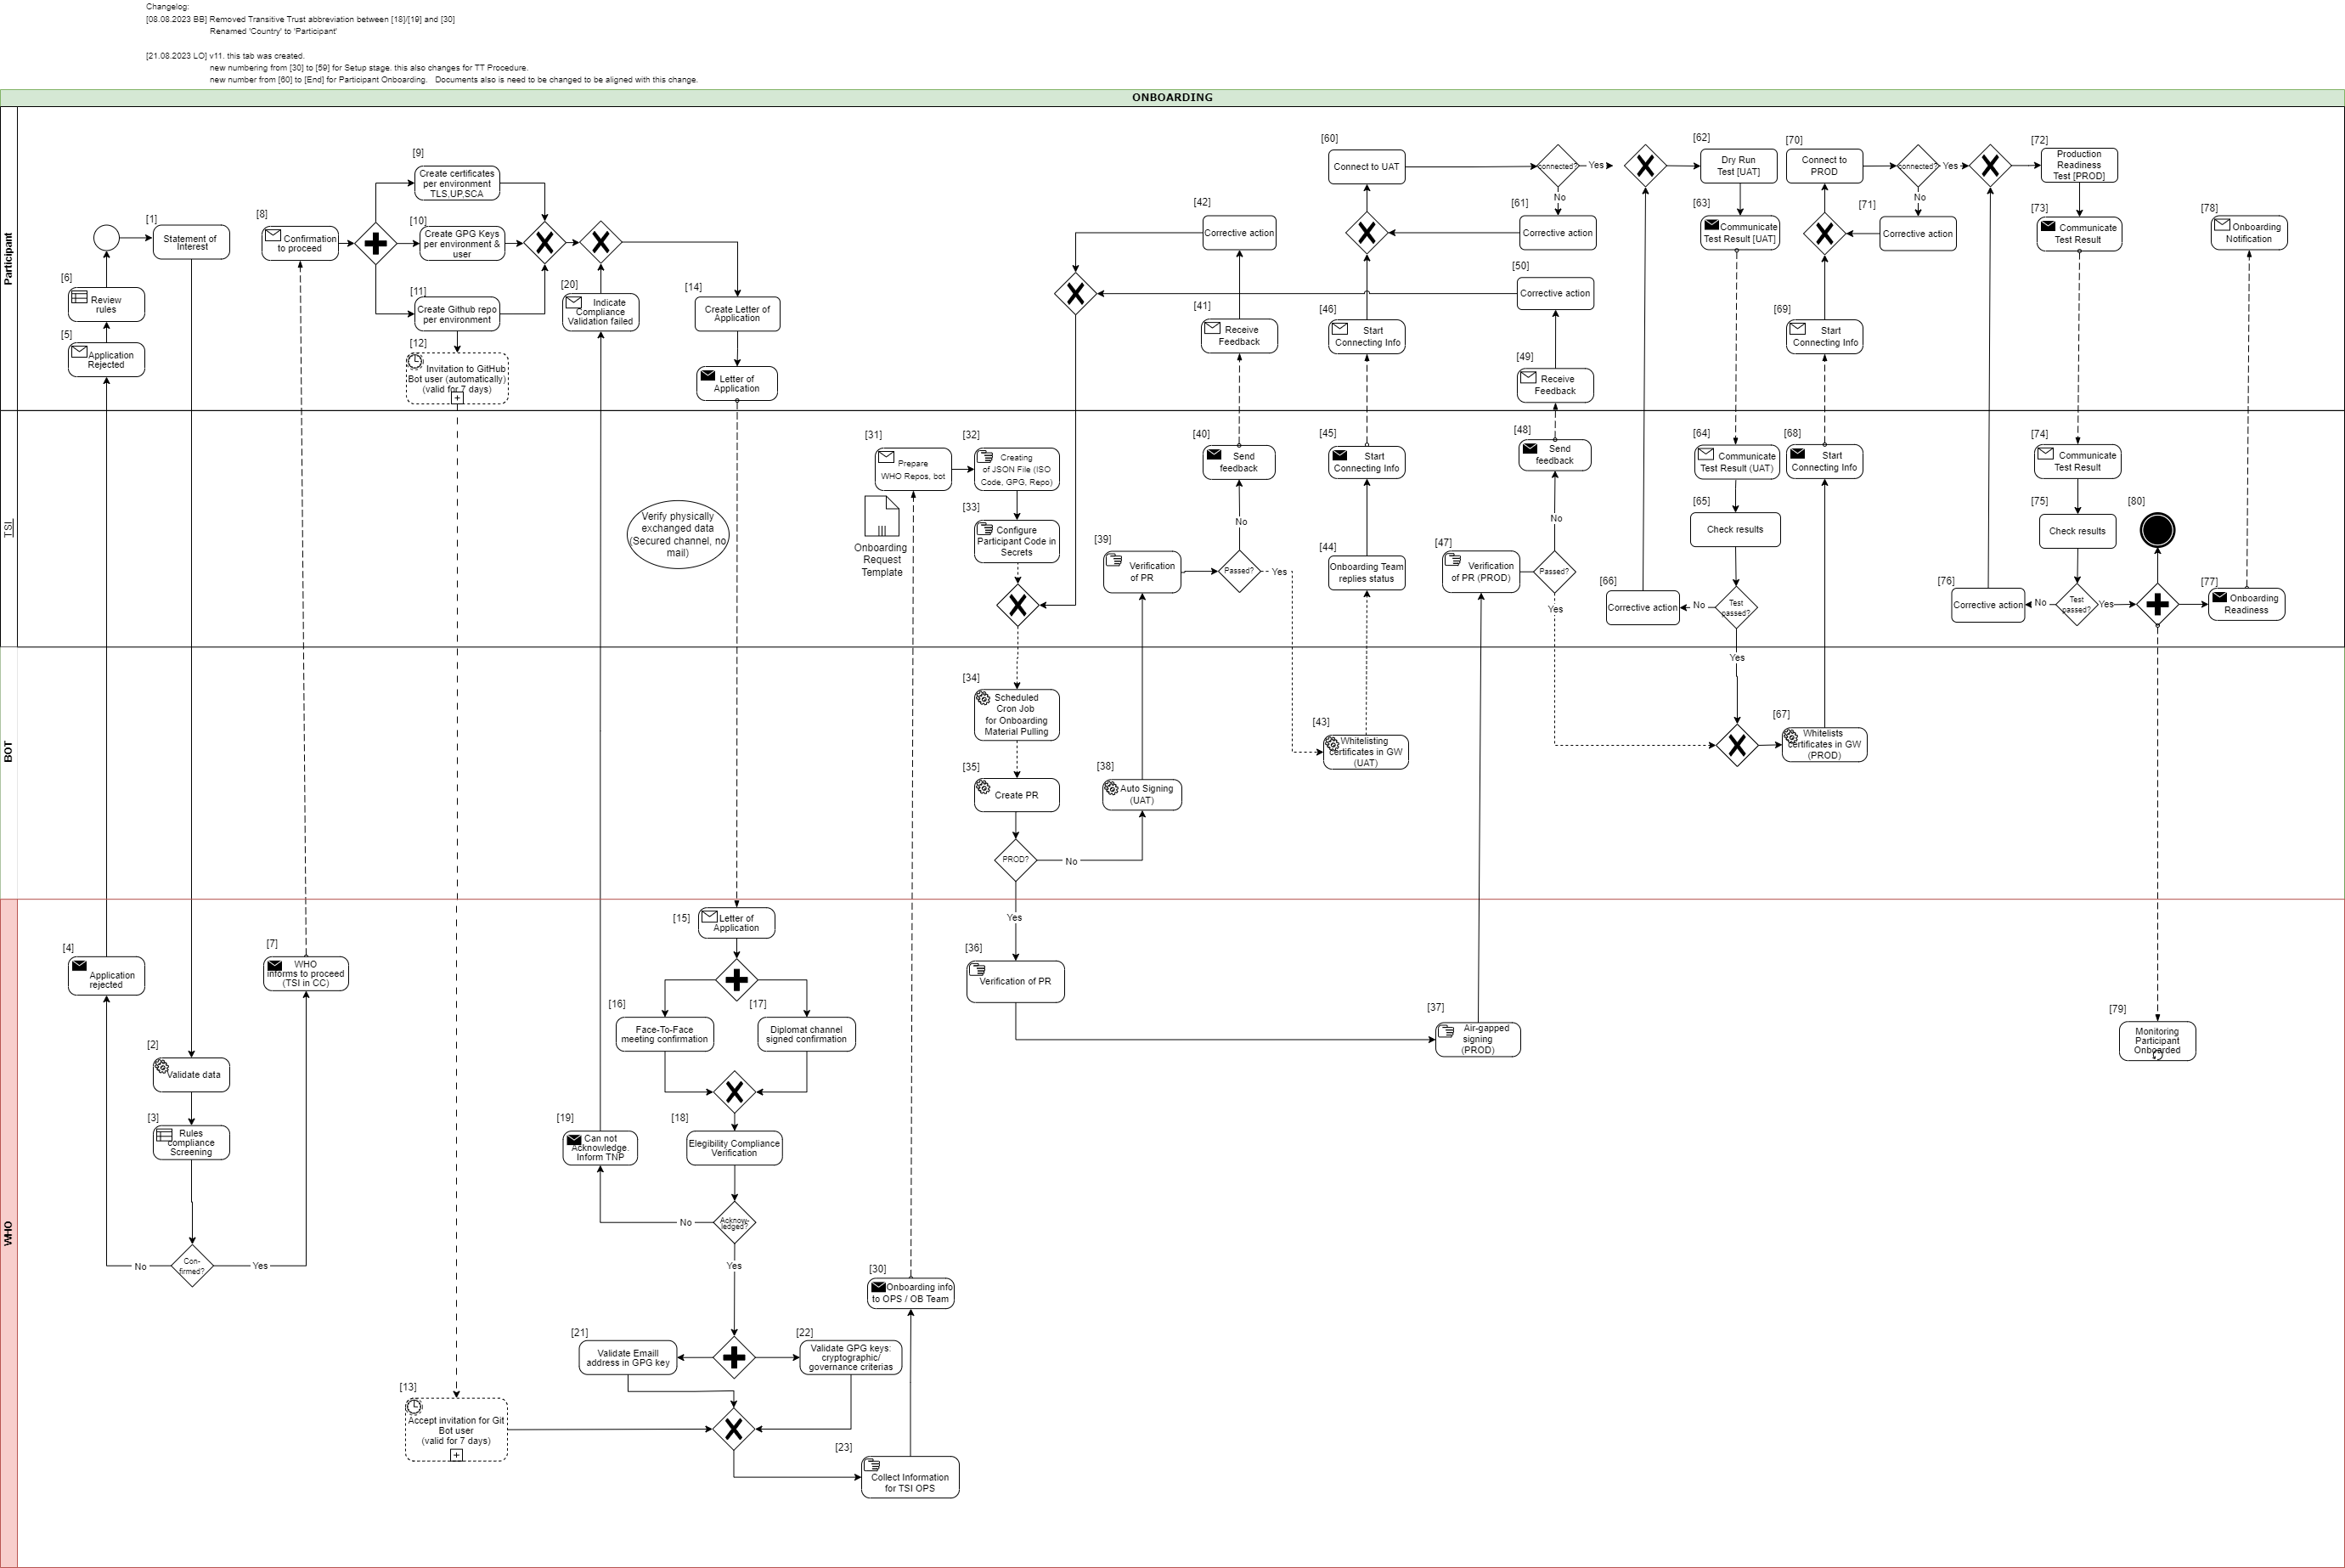This screenshot has height=1568, width=2345.
Task: Click the Connect to UAT task box
Action: 1366,166
